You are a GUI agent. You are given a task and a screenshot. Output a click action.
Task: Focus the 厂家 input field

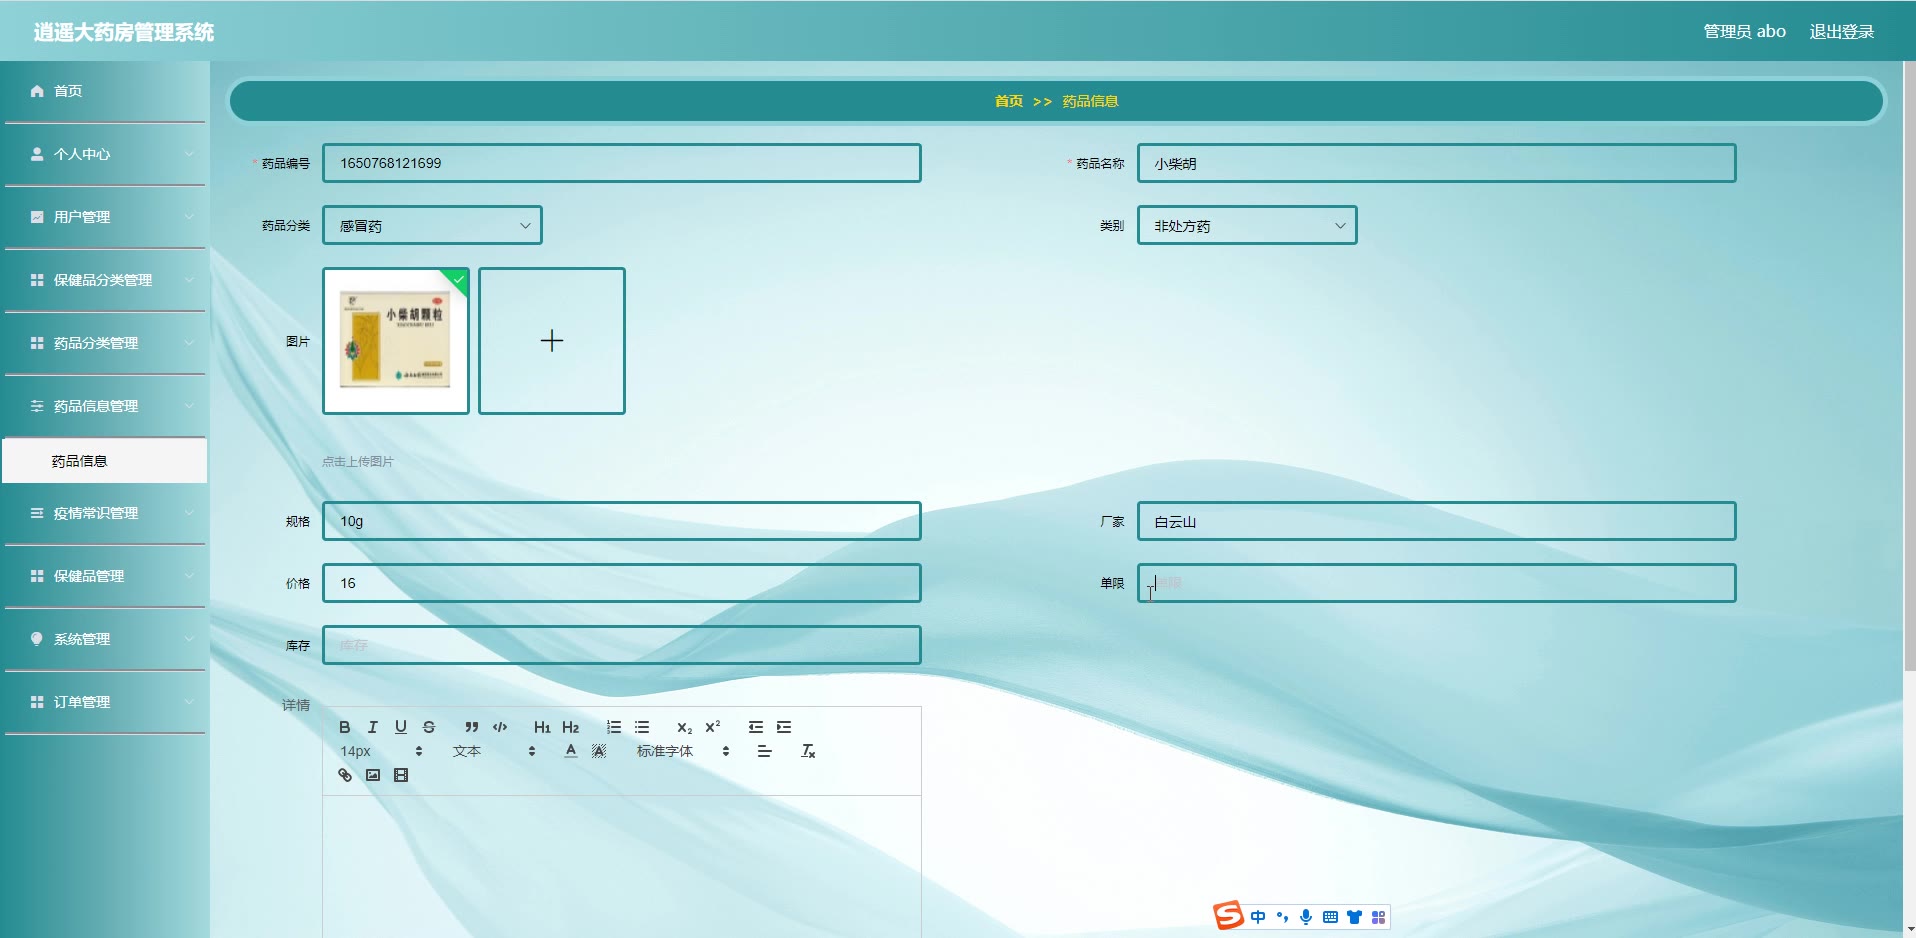pos(1436,521)
